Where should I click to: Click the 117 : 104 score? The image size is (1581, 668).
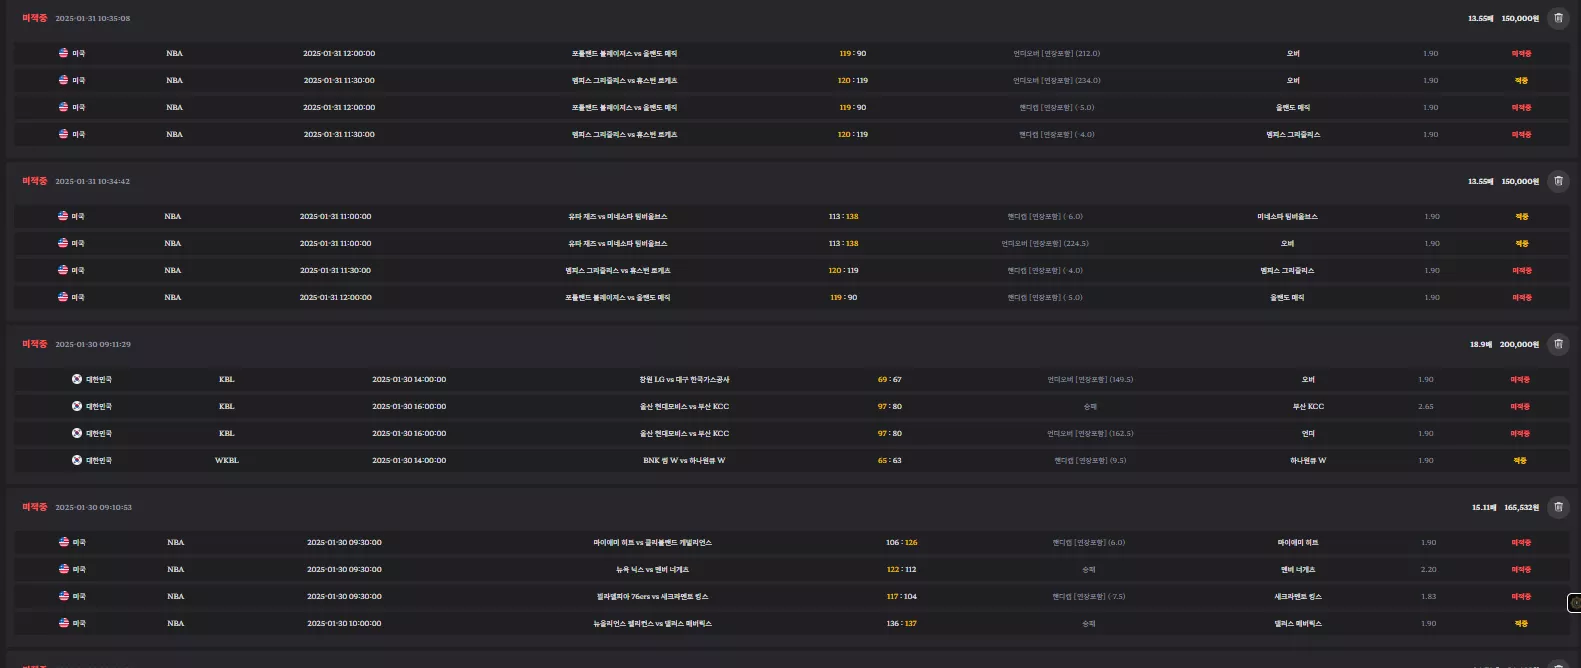click(901, 597)
